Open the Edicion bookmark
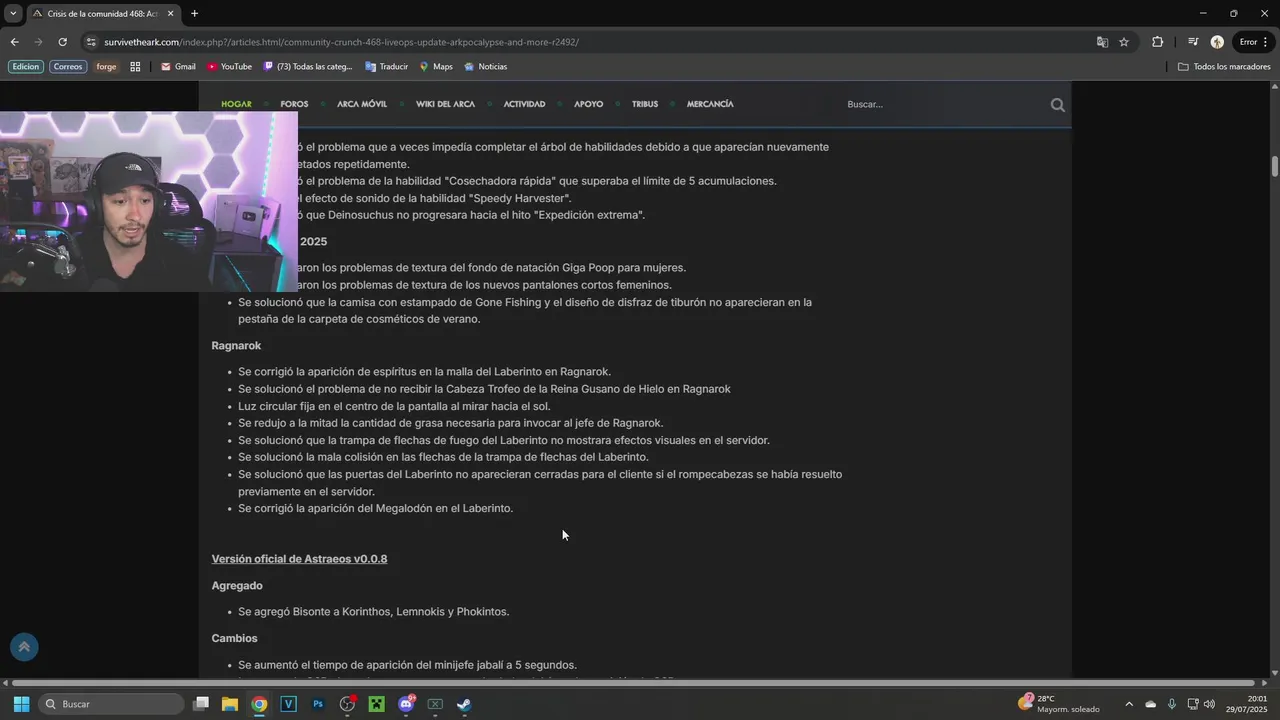Viewport: 1280px width, 720px height. 26,67
